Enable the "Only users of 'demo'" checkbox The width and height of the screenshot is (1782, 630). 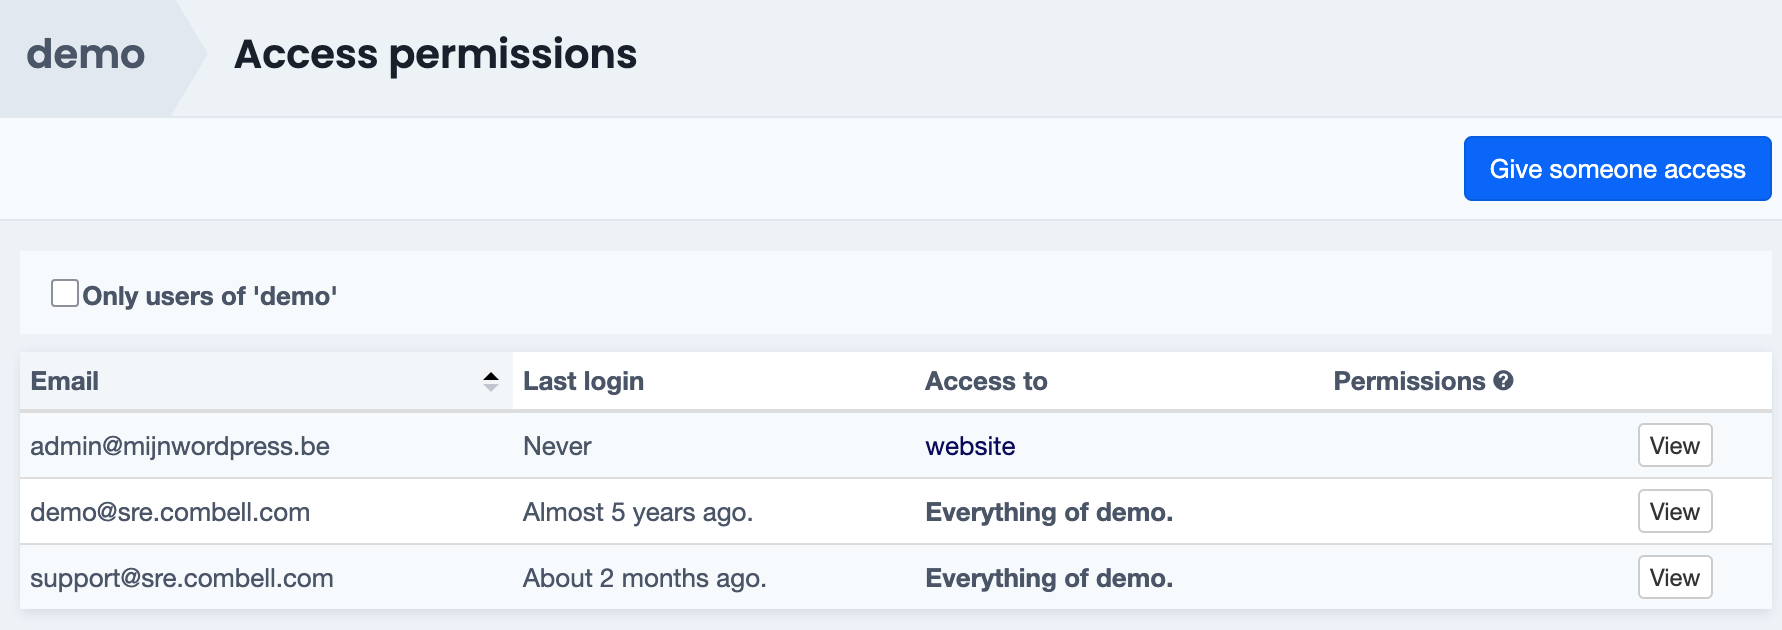tap(65, 294)
